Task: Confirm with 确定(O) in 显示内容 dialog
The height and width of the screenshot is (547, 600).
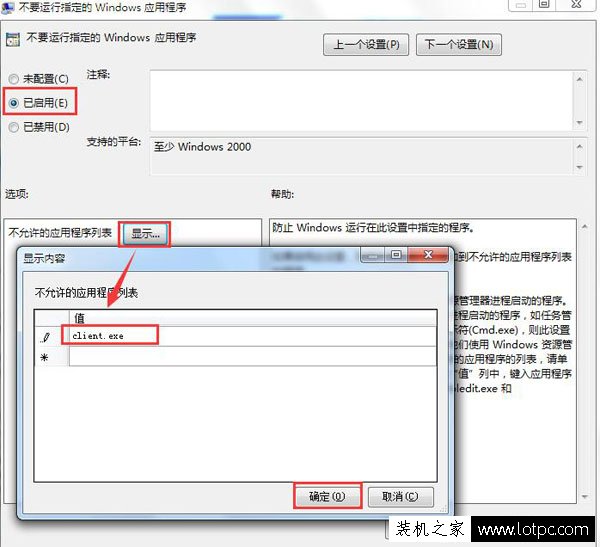Action: point(327,496)
